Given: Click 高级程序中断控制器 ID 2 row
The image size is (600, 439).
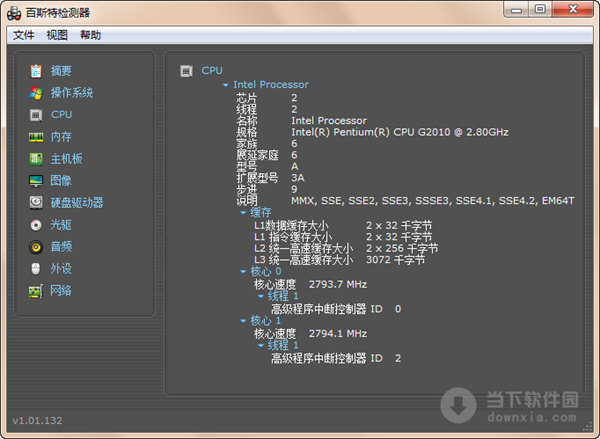Looking at the screenshot, I should click(336, 358).
